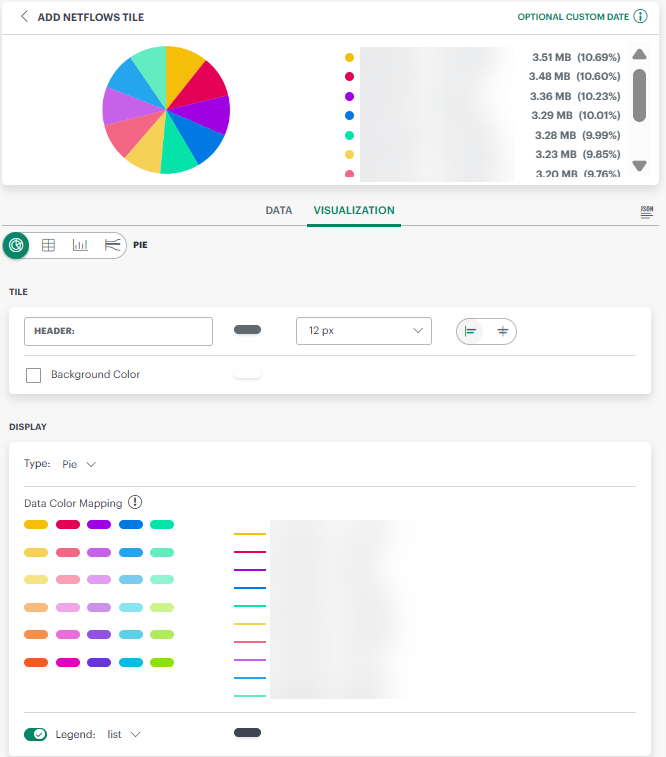The height and width of the screenshot is (757, 666).
Task: Choose the bar chart visualization icon
Action: pyautogui.click(x=80, y=245)
